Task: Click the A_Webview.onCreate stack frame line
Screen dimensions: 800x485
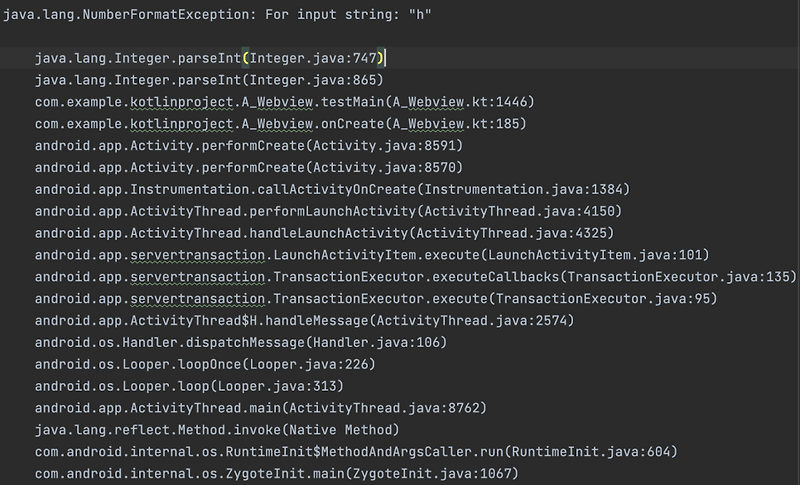Action: (281, 124)
